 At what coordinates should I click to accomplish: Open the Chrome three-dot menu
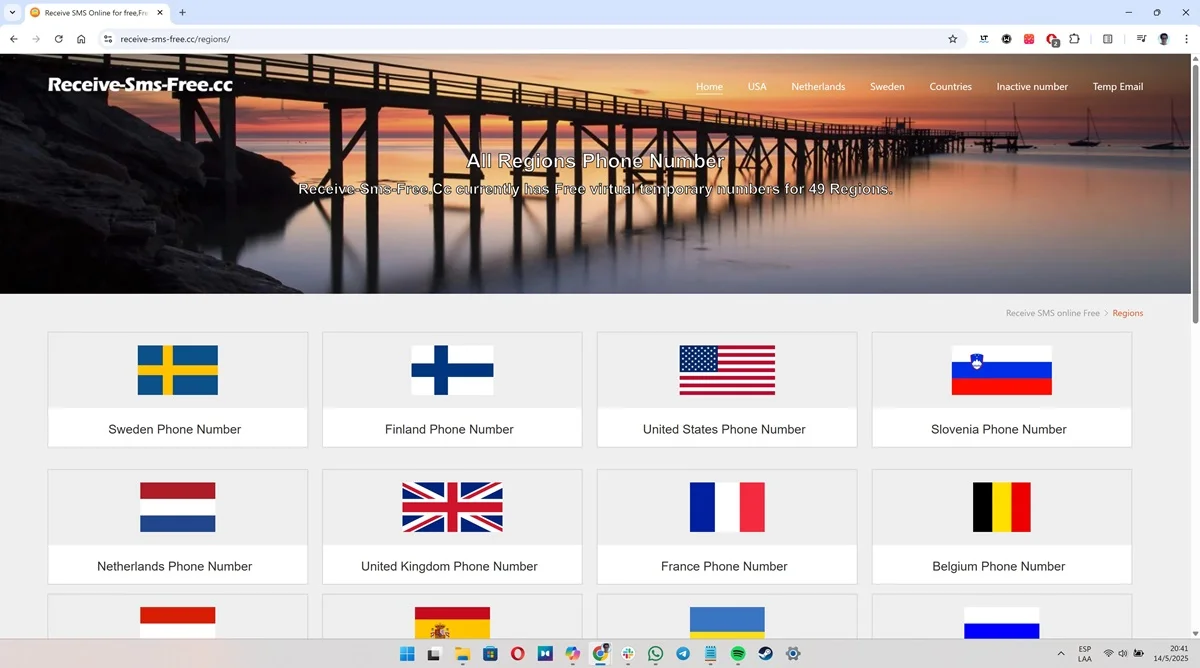(1186, 39)
